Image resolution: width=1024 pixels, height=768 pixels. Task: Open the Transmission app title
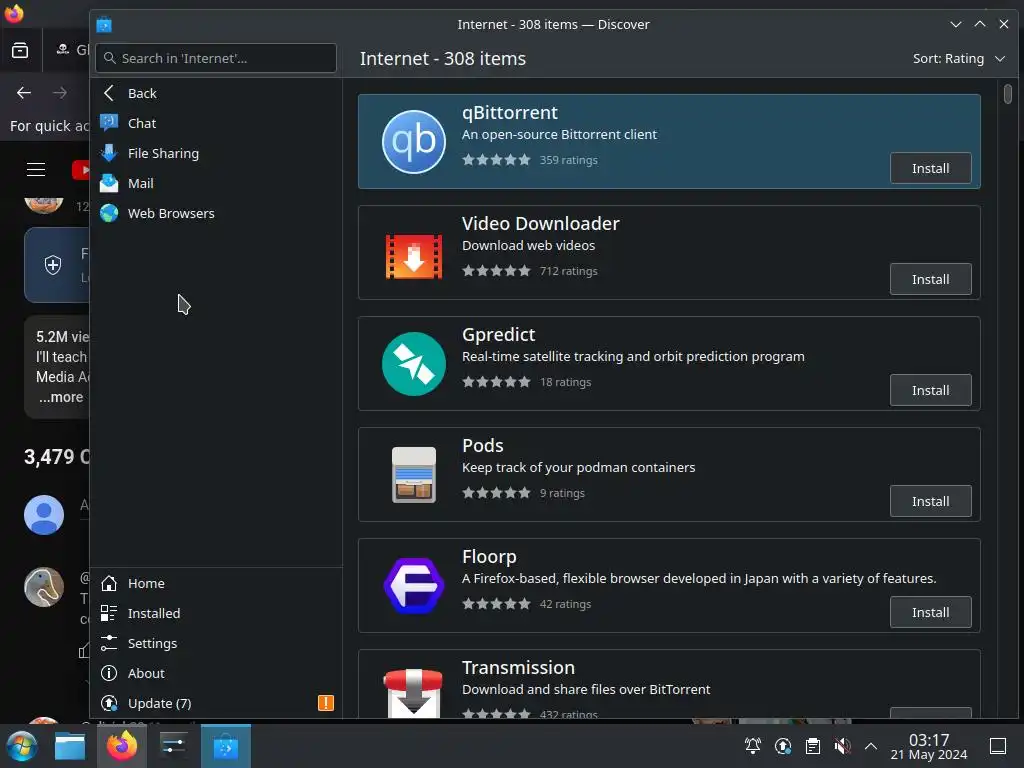click(x=519, y=668)
